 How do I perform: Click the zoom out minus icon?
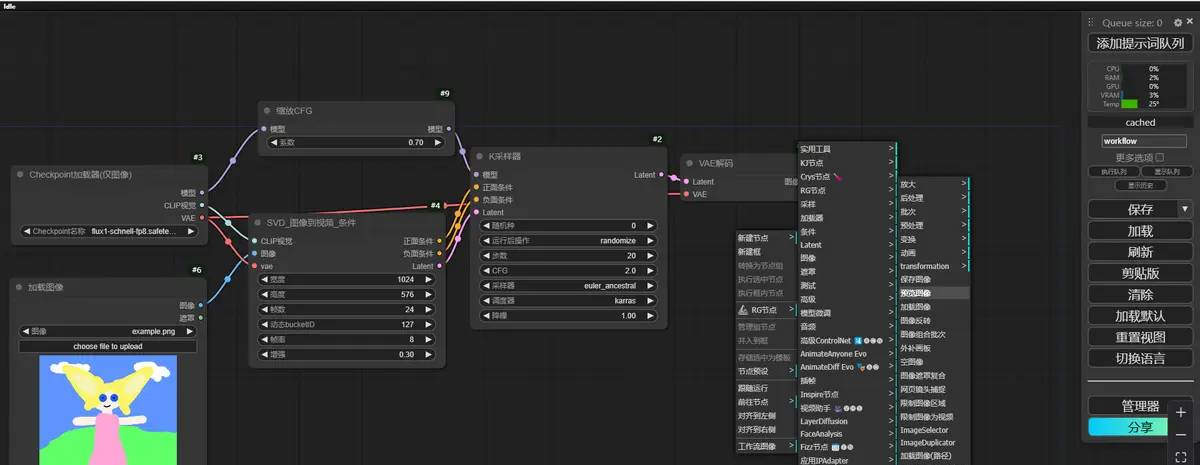1180,435
